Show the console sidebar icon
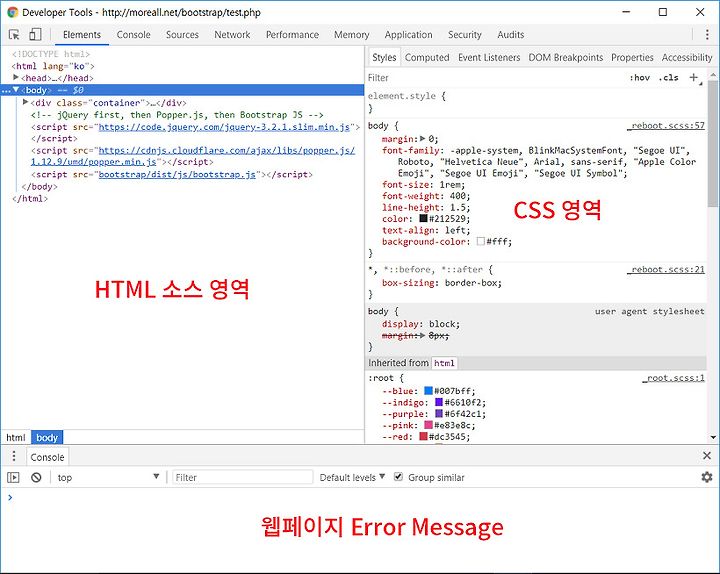This screenshot has height=574, width=720. point(13,478)
